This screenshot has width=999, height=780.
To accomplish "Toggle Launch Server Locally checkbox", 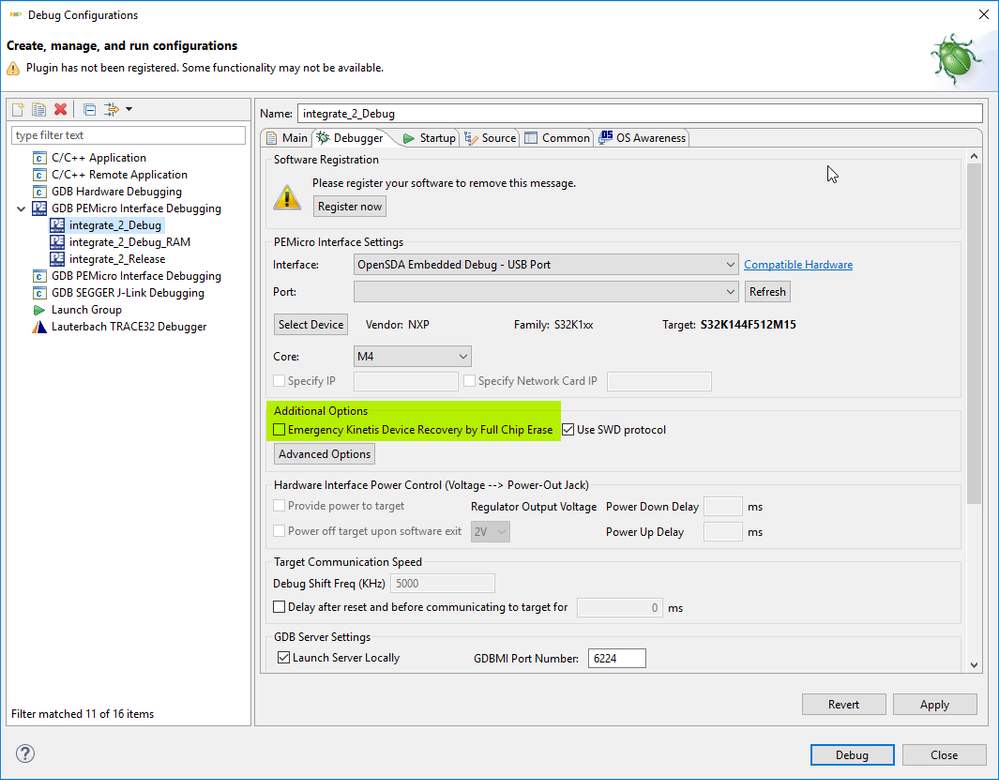I will click(284, 657).
